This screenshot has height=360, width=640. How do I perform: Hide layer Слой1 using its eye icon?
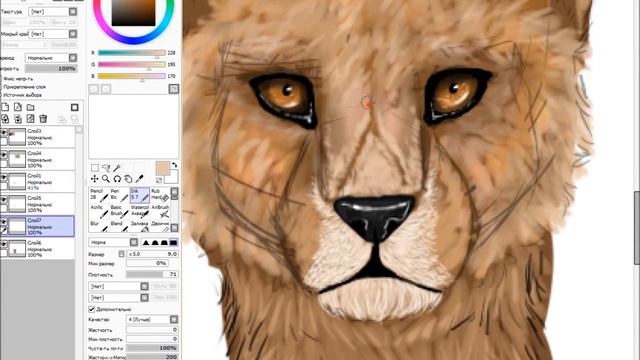pyautogui.click(x=4, y=178)
